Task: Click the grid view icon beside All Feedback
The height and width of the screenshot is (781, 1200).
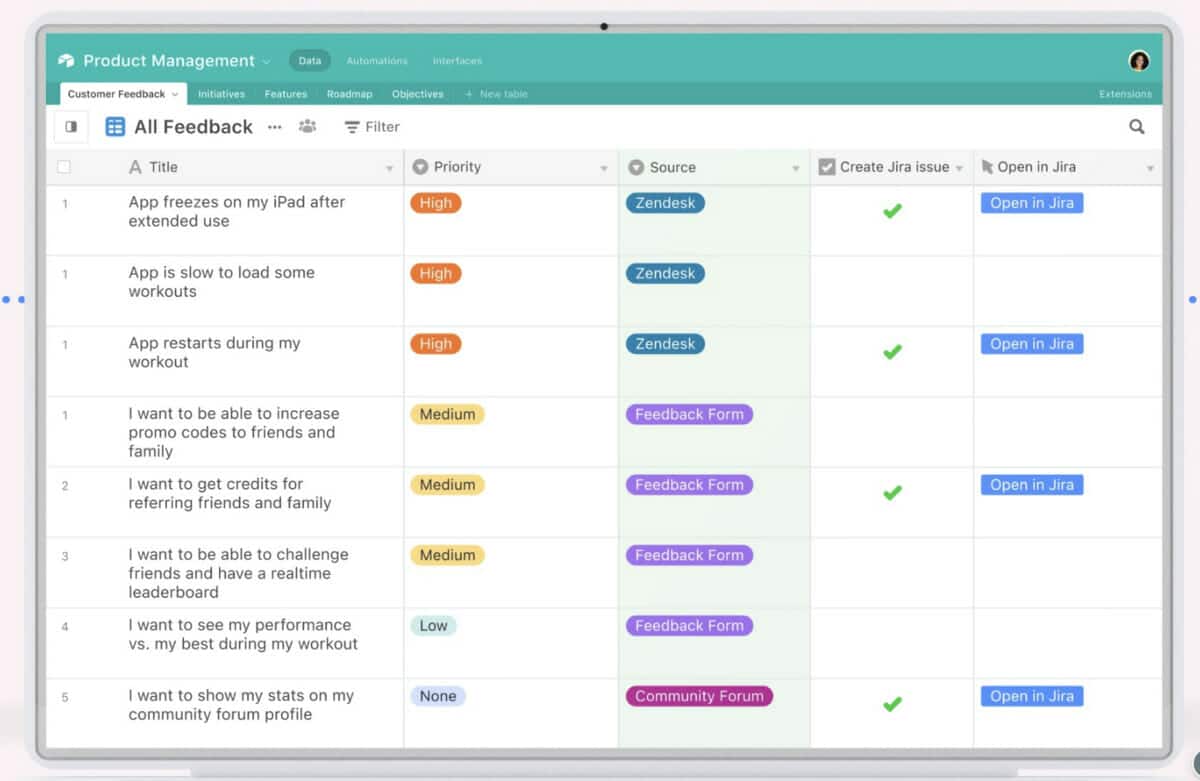Action: pyautogui.click(x=115, y=127)
